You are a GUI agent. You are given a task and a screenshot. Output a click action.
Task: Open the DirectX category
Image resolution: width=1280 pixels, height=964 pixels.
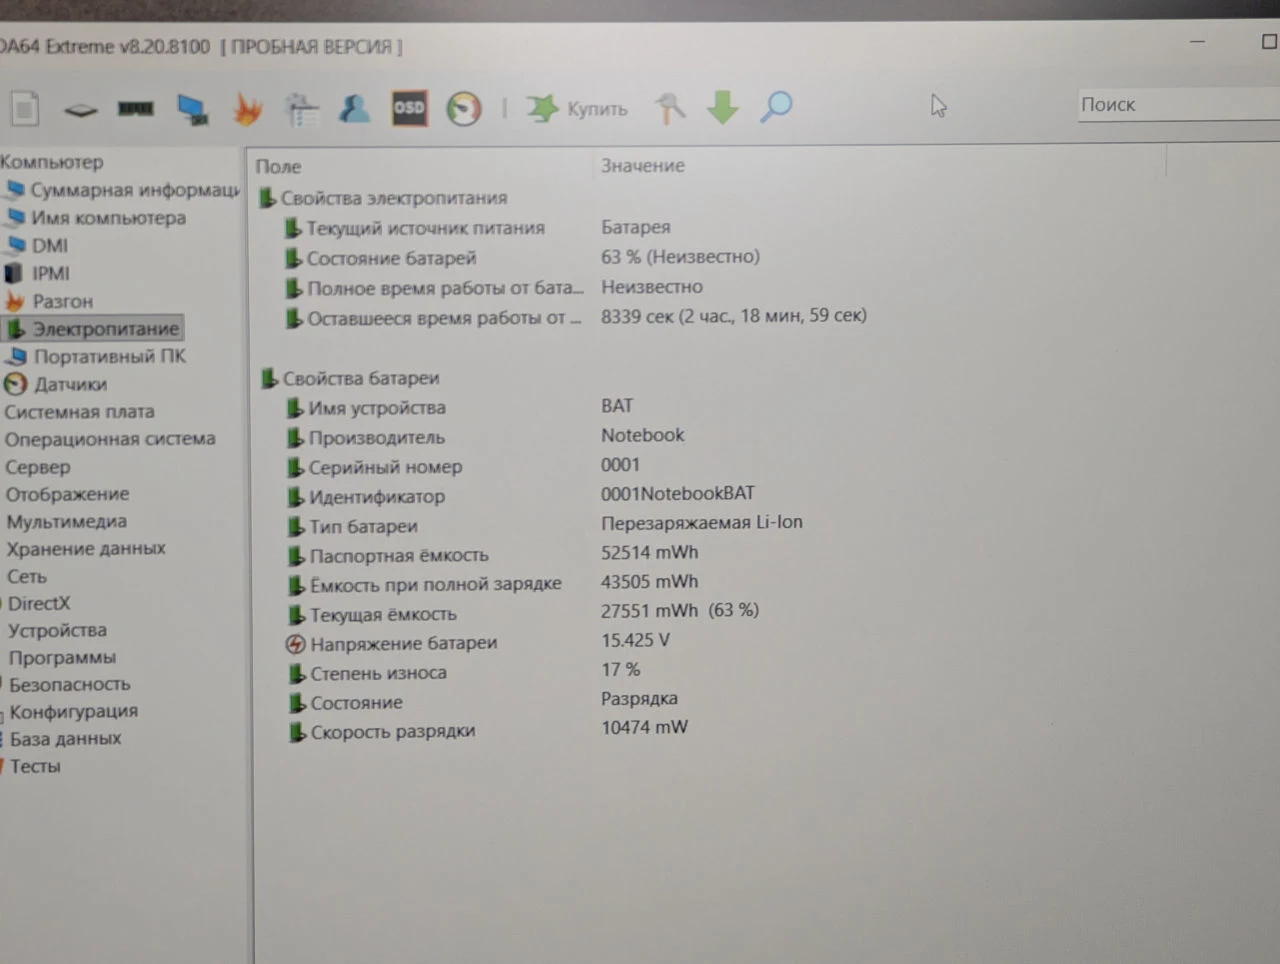(39, 603)
